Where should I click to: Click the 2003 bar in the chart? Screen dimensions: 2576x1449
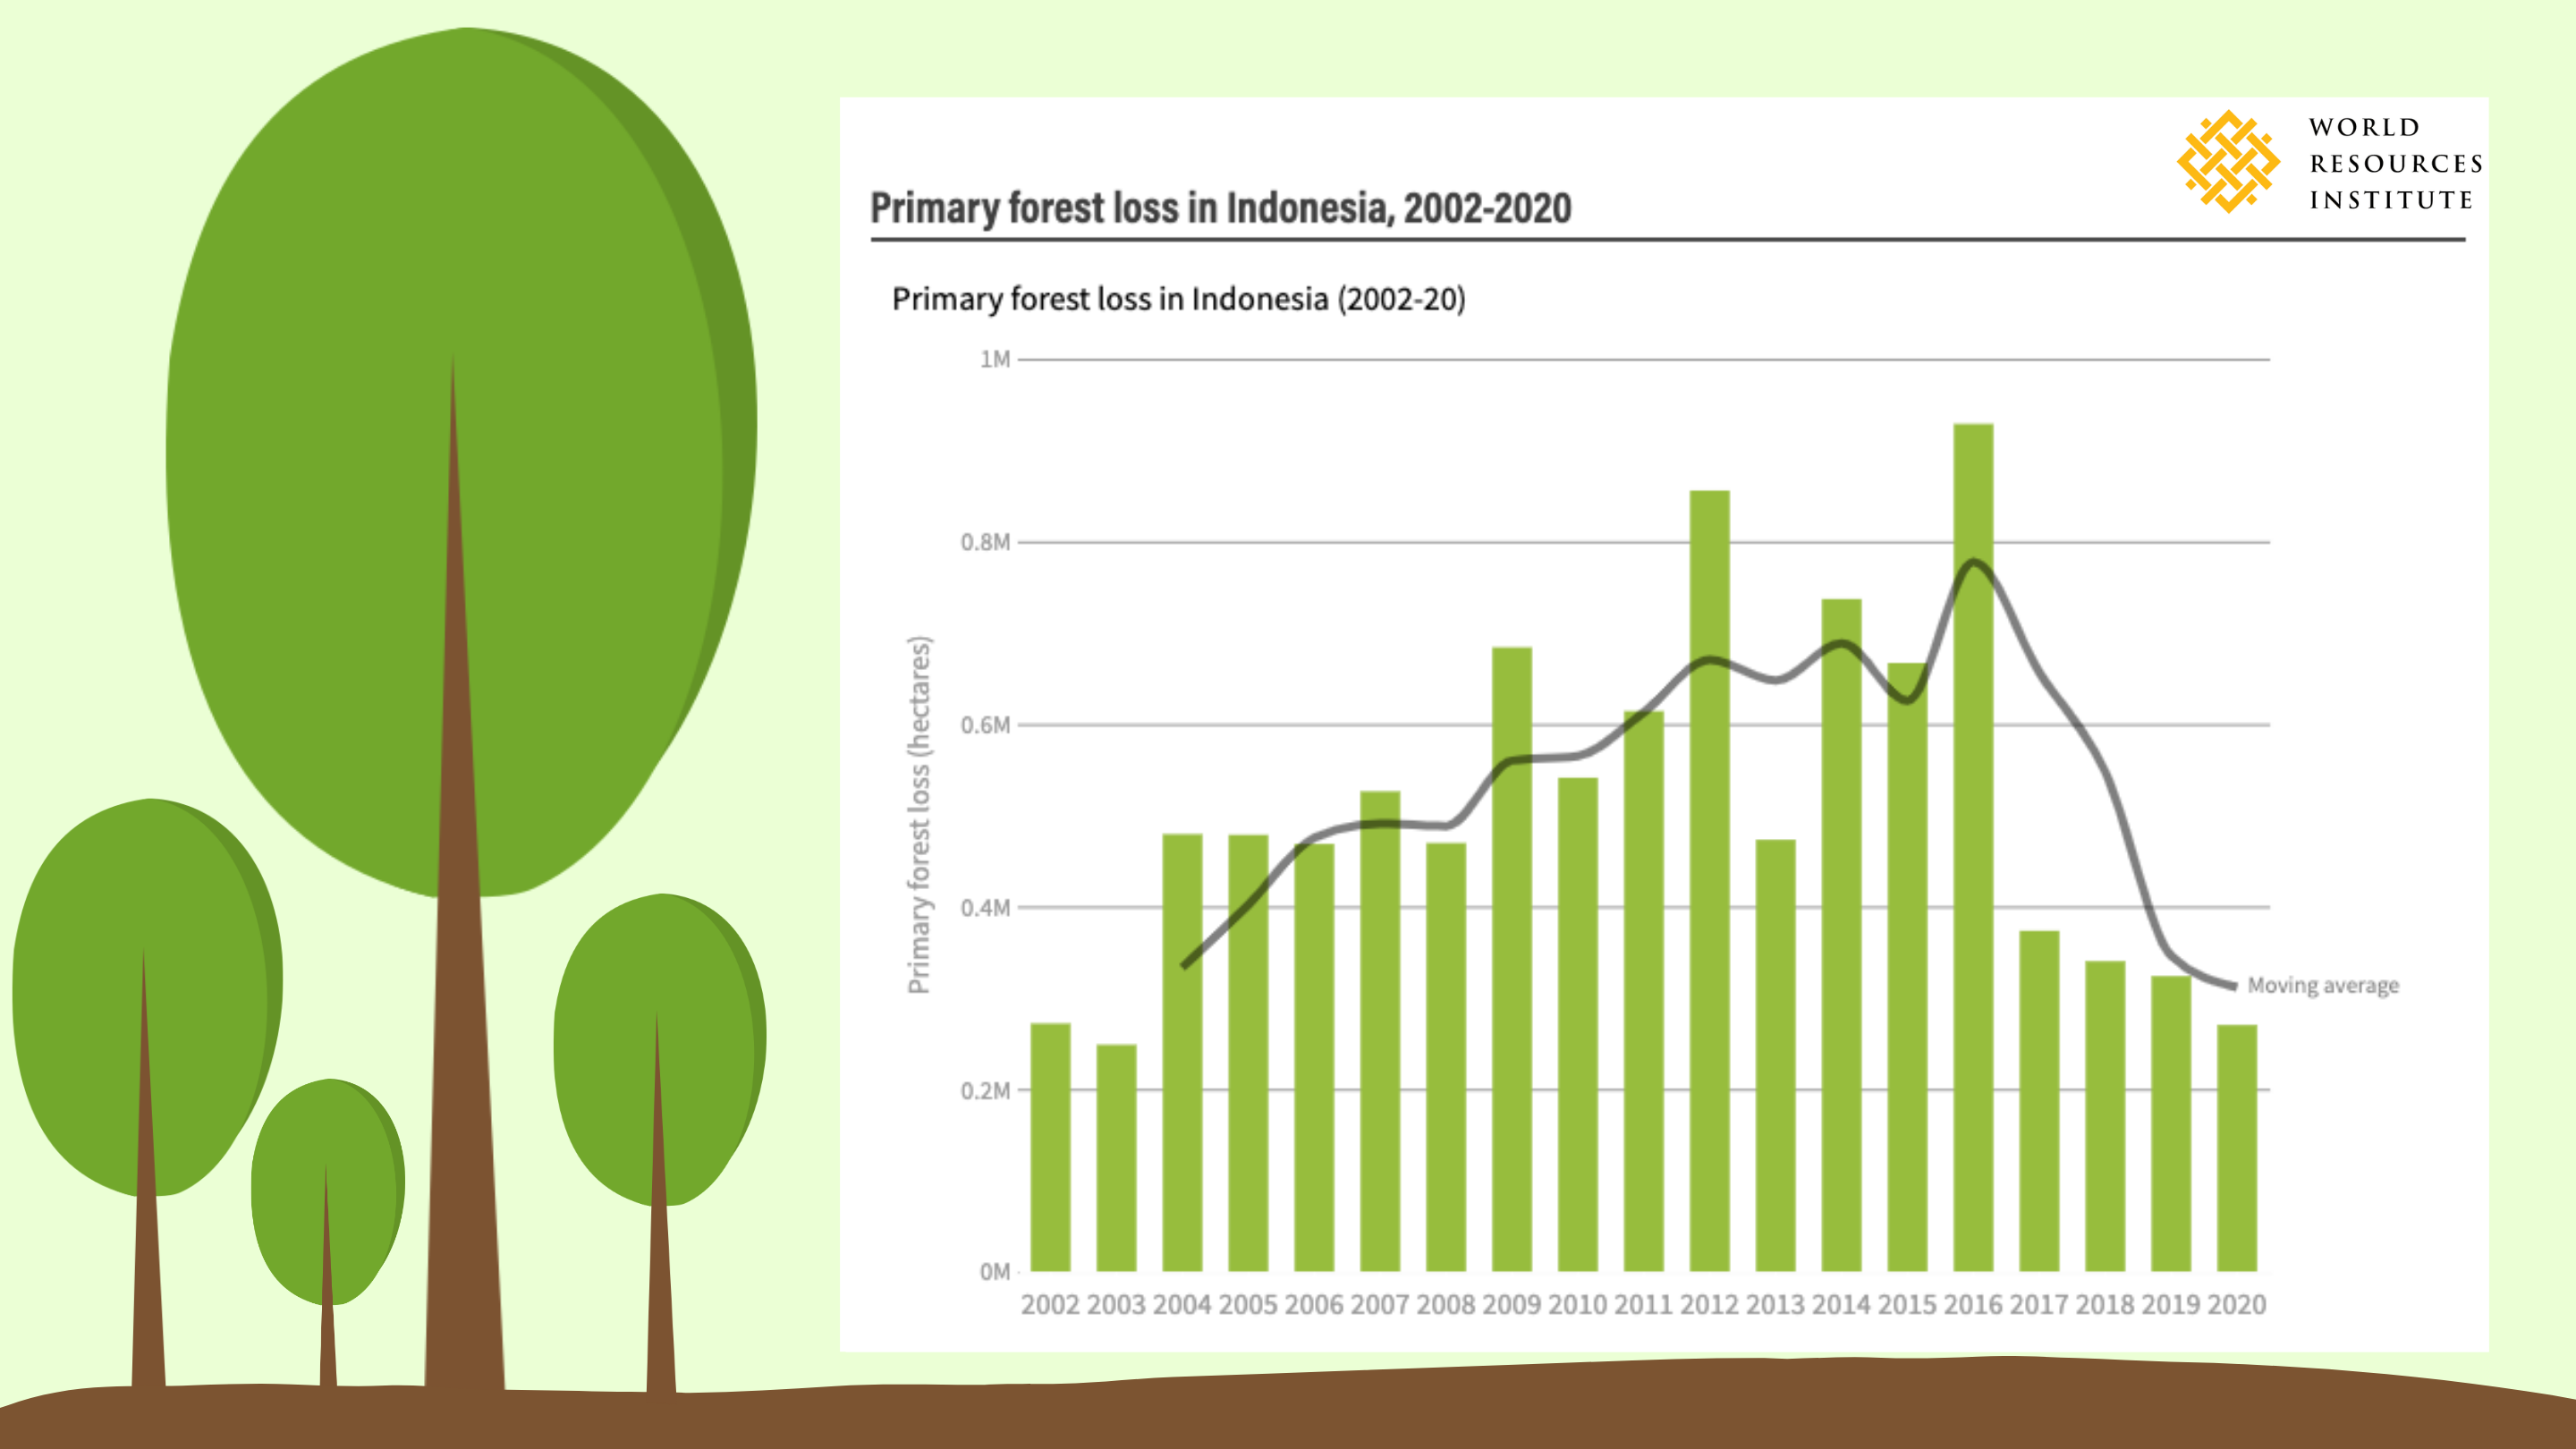[1116, 1158]
